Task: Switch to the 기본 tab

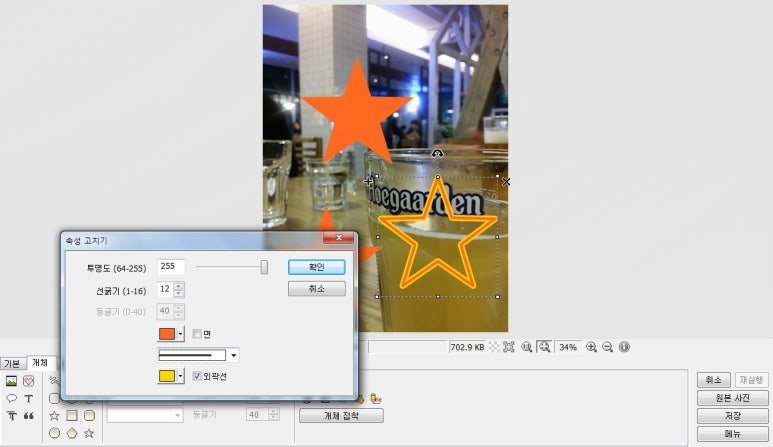Action: pos(12,364)
